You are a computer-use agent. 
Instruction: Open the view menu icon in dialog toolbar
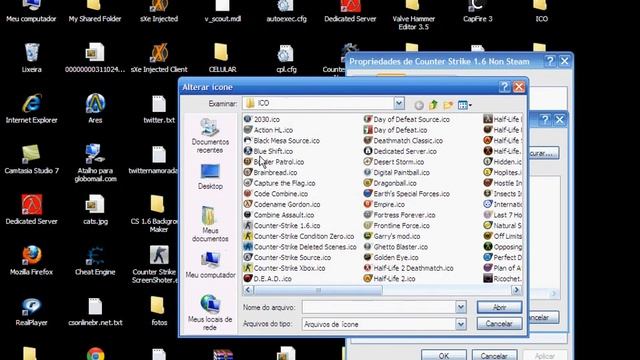tap(464, 105)
